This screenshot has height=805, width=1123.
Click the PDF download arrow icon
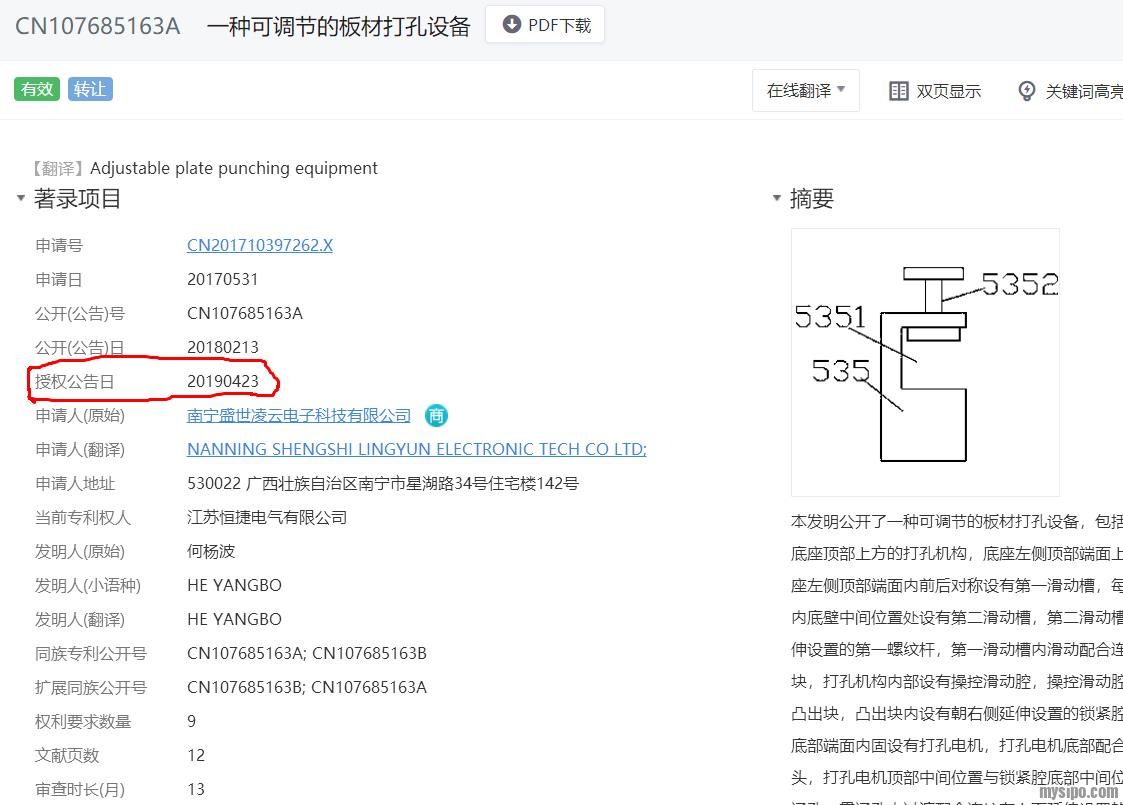511,25
